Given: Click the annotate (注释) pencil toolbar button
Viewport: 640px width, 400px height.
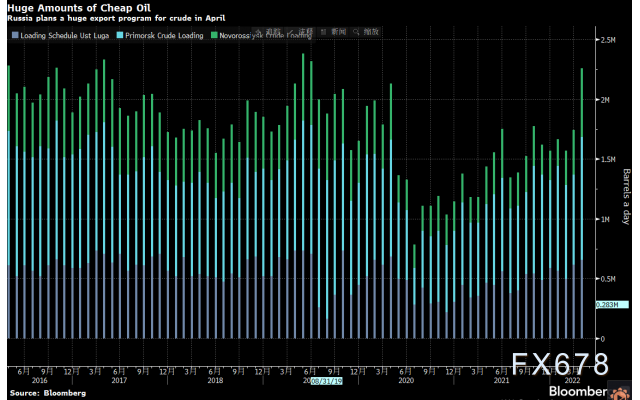Looking at the screenshot, I should coord(300,31).
